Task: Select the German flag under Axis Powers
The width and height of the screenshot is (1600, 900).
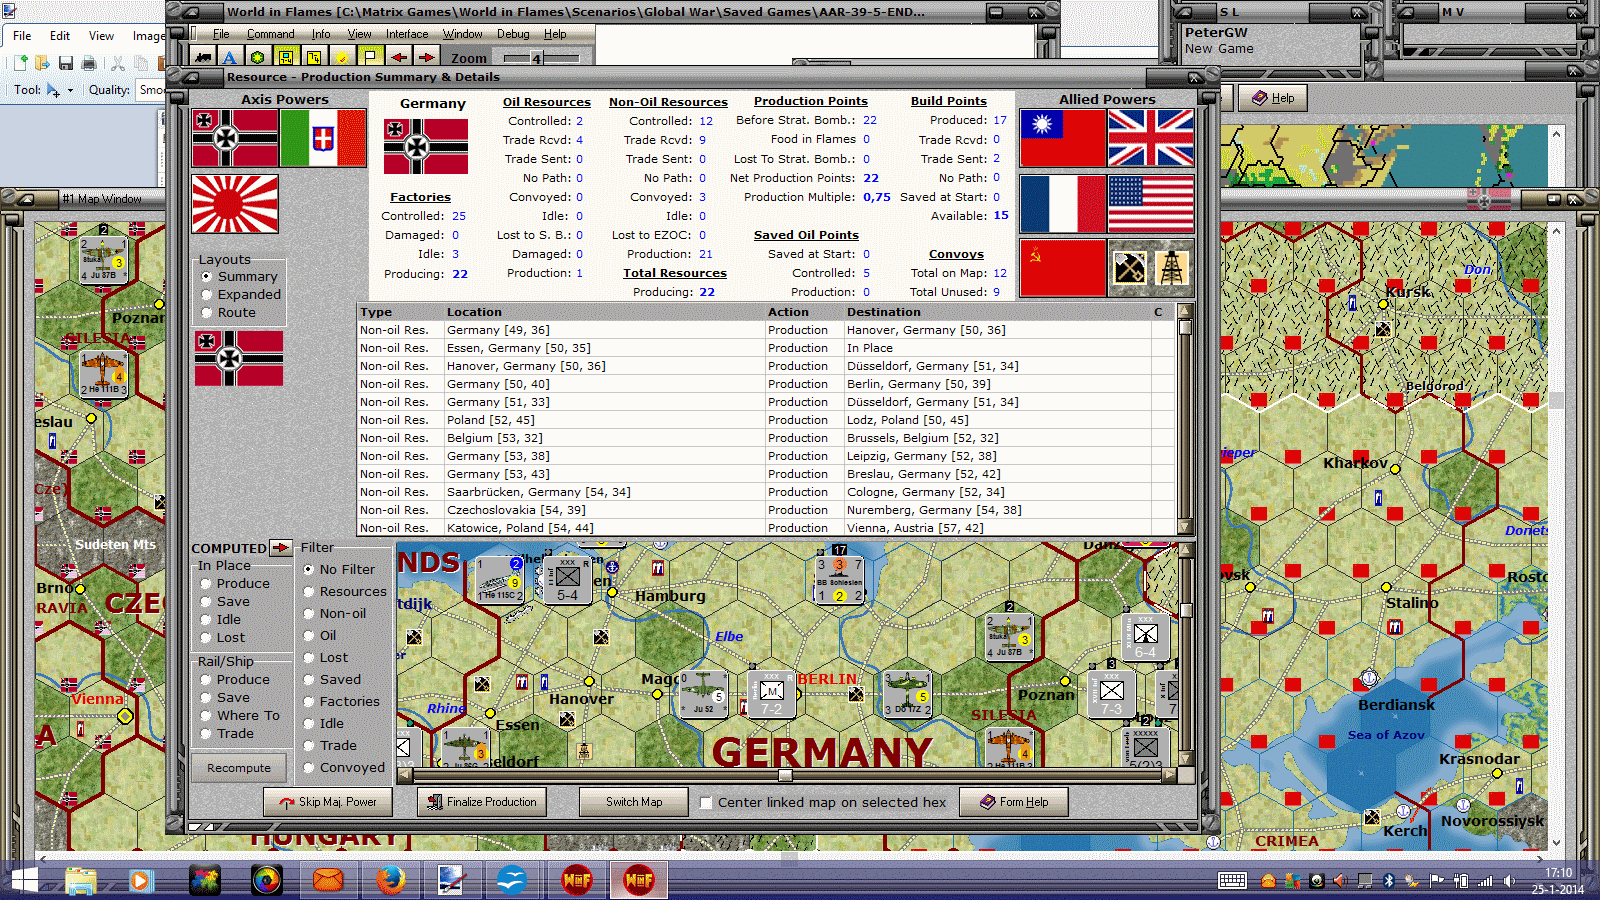Action: (235, 138)
